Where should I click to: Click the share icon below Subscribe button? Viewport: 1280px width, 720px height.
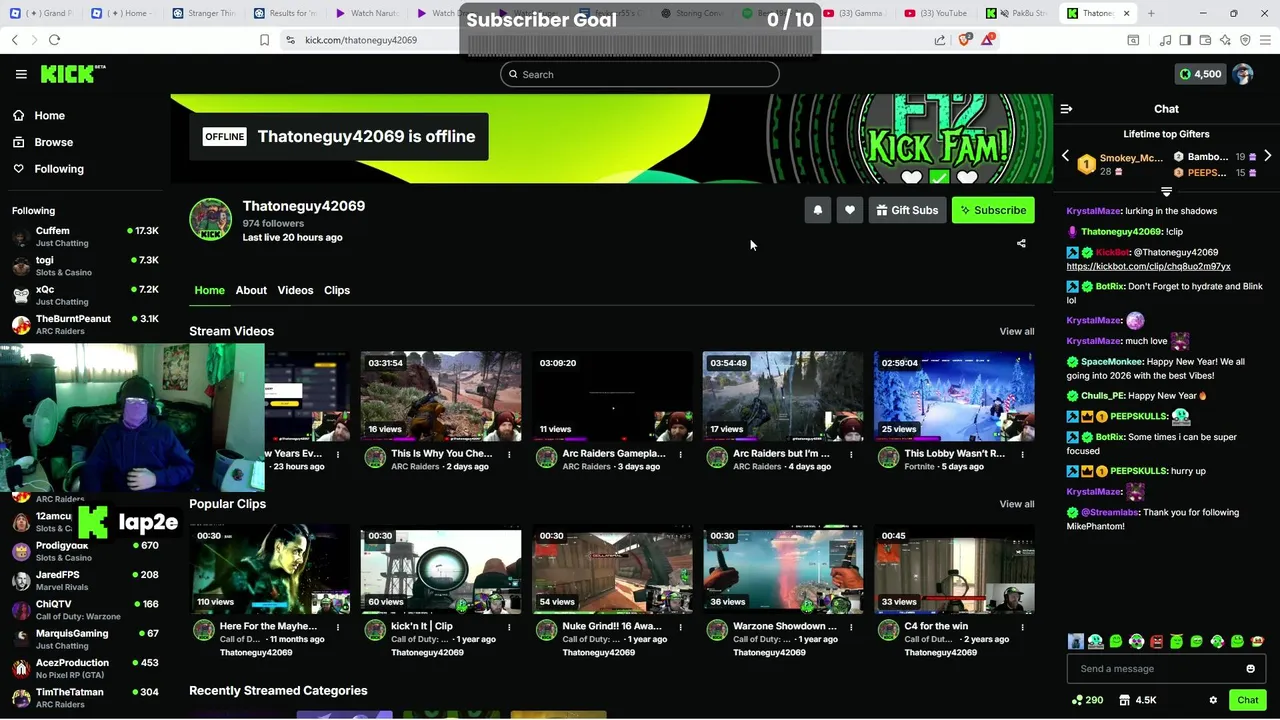[1021, 243]
